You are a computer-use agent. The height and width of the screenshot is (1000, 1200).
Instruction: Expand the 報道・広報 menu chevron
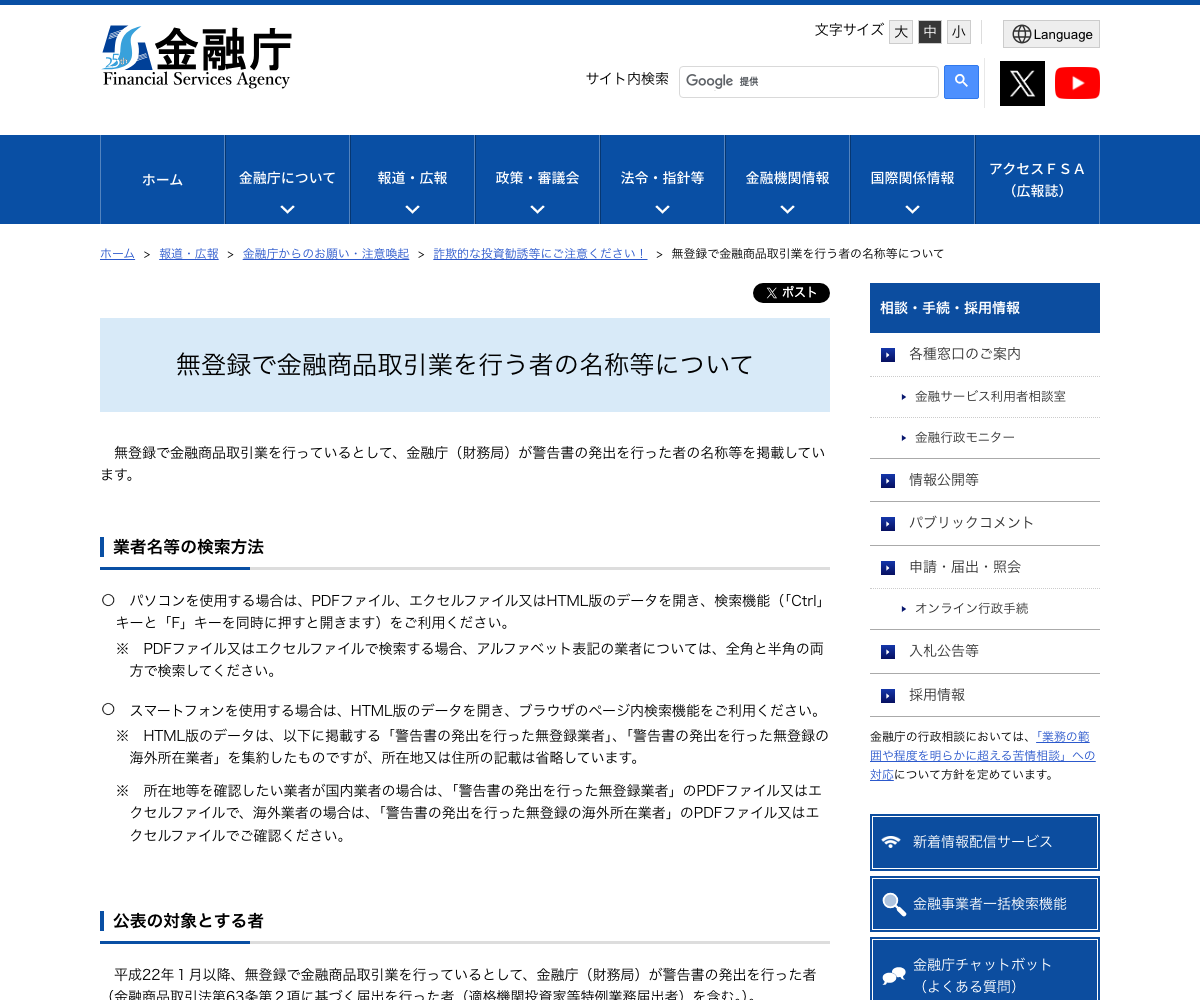[x=412, y=210]
